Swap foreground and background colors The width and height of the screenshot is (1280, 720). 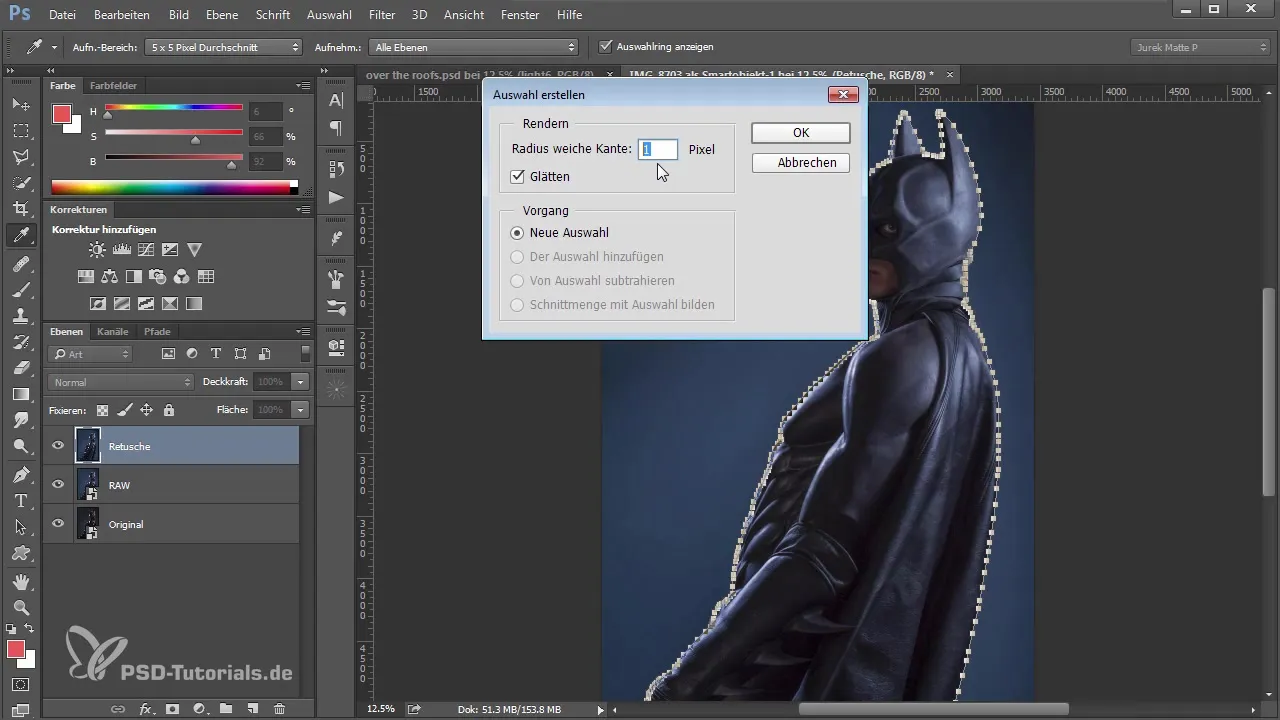coord(30,628)
